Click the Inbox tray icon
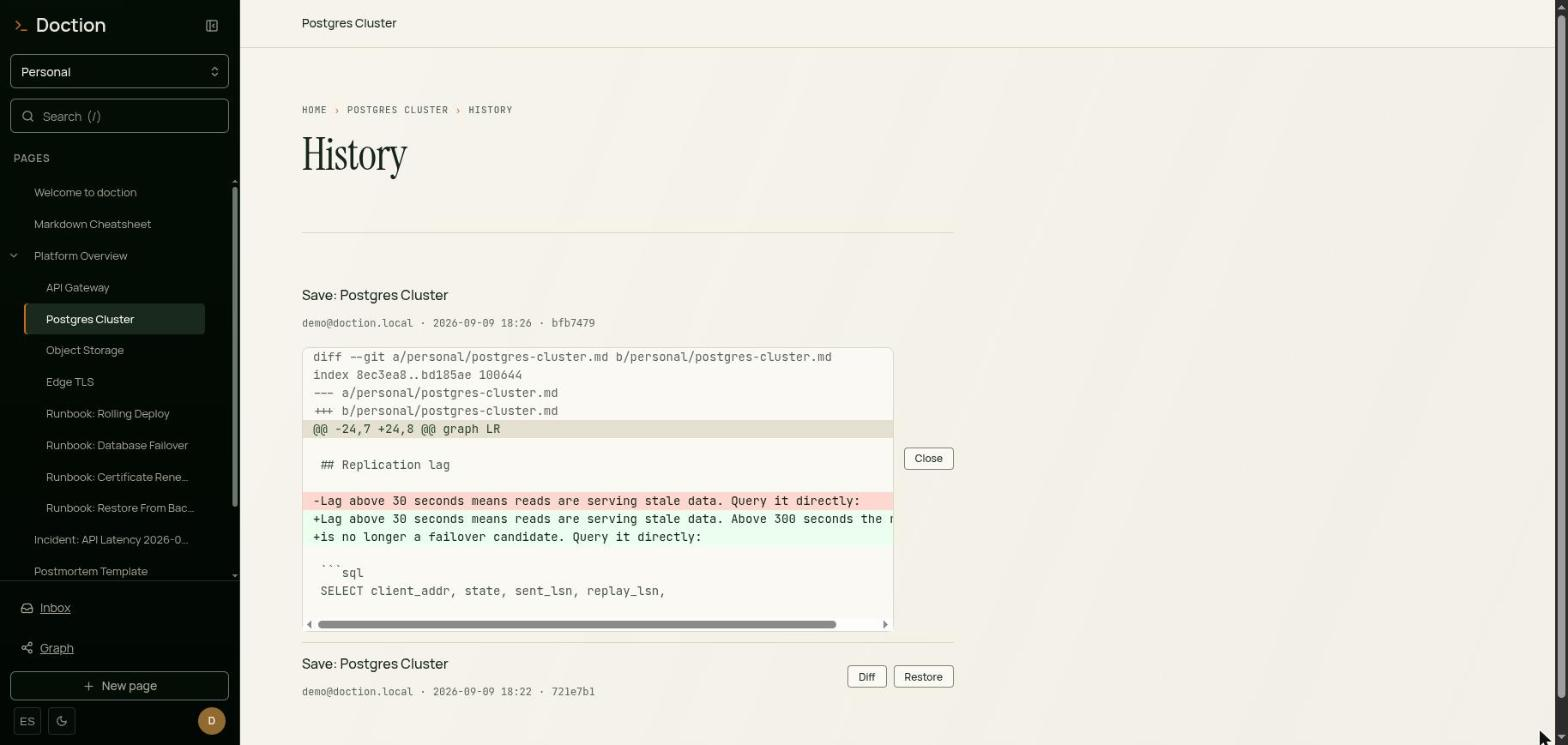 pyautogui.click(x=27, y=608)
